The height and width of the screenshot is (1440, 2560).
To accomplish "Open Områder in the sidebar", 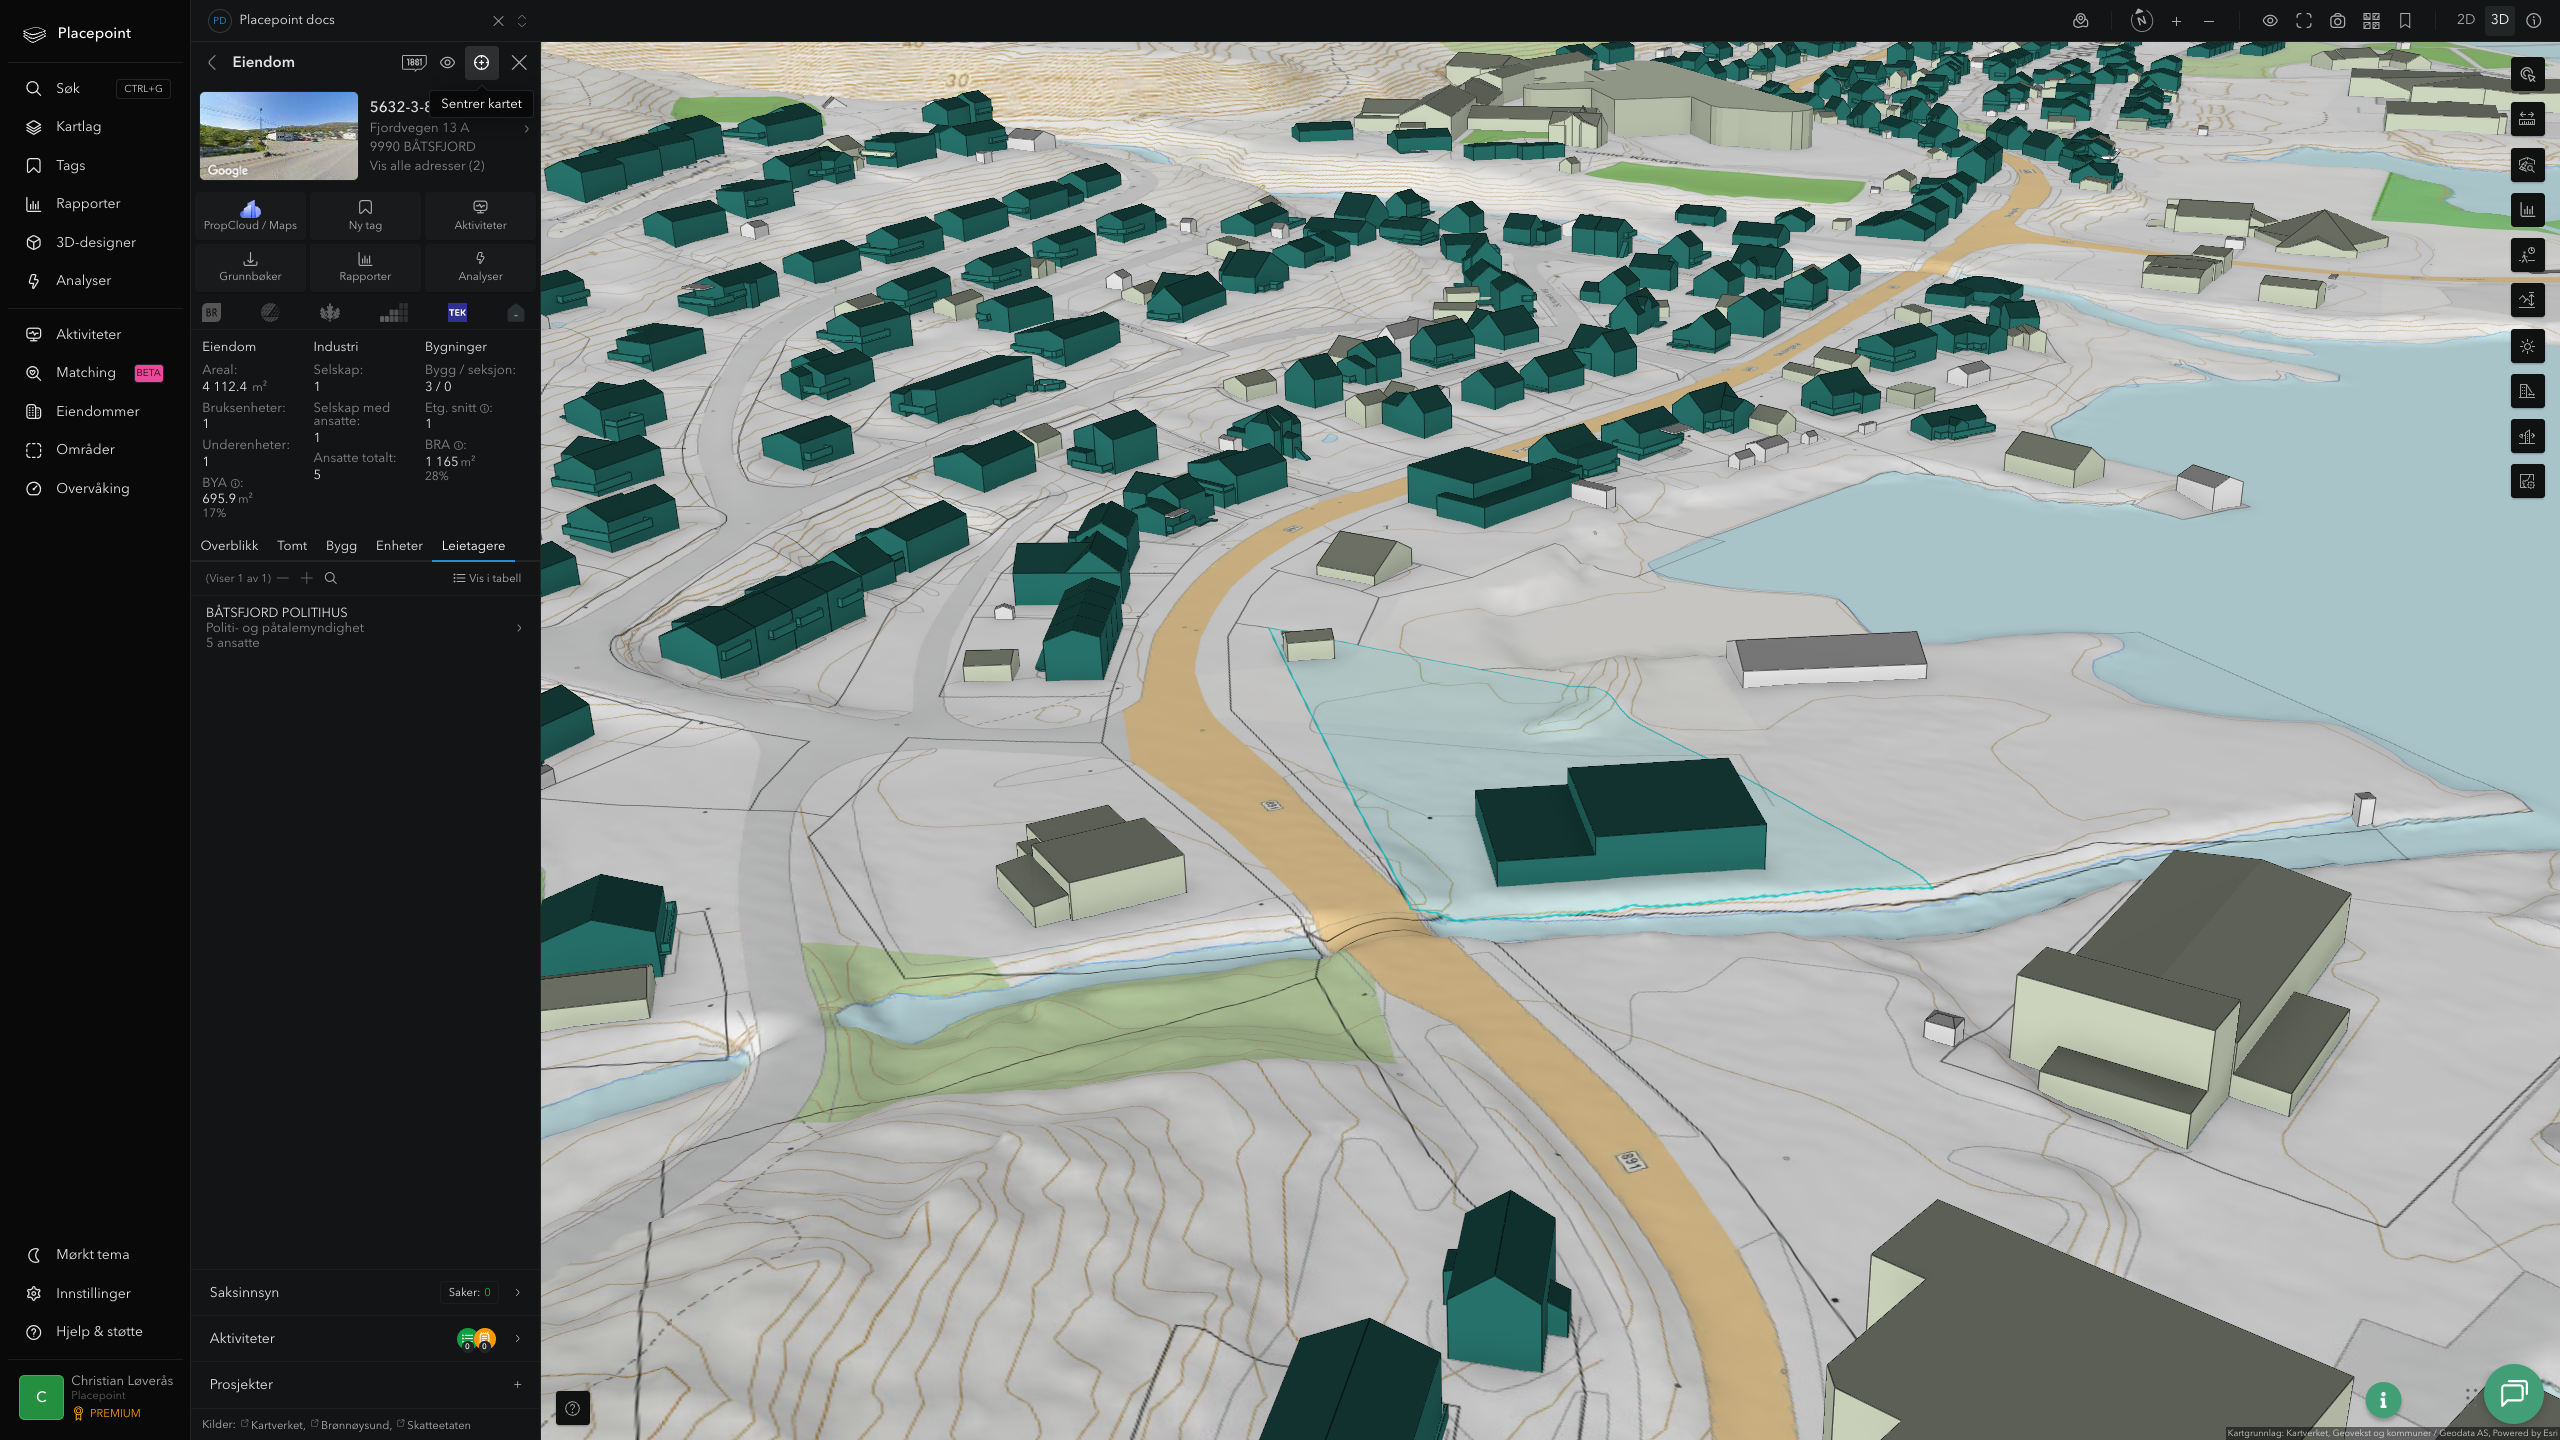I will [97, 450].
